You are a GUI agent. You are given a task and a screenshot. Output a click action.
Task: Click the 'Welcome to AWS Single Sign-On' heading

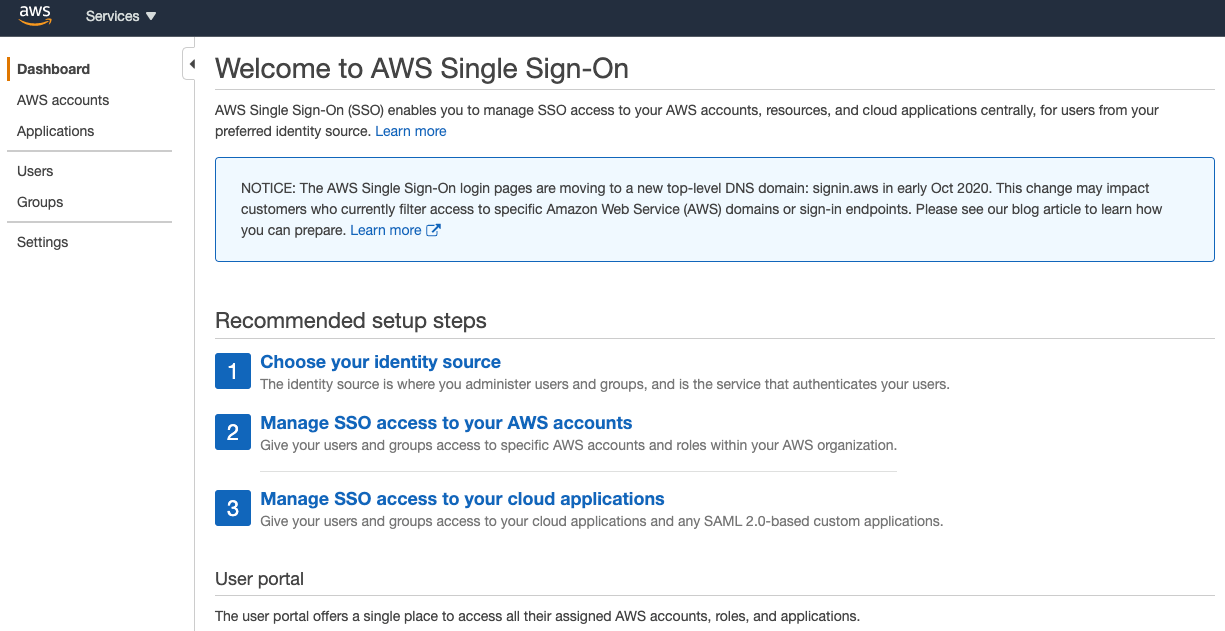point(422,69)
